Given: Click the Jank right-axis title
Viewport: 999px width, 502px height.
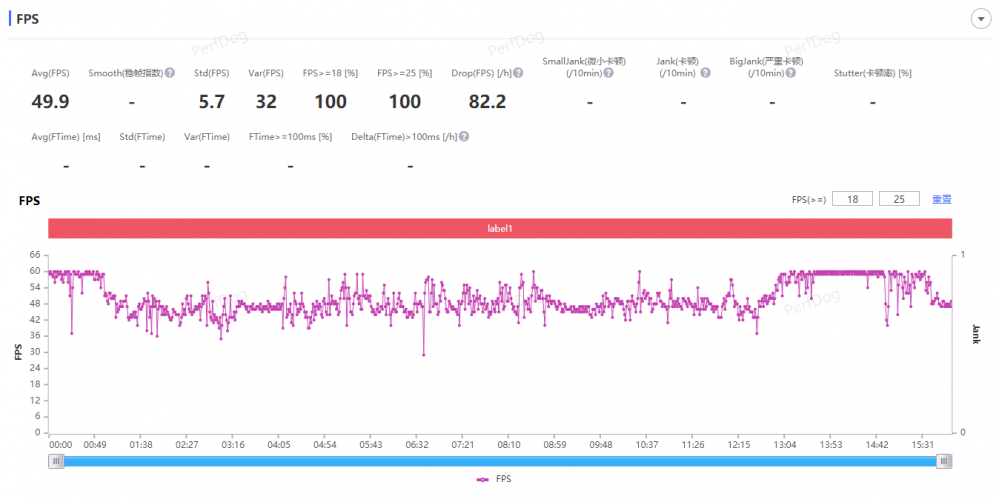Looking at the screenshot, I should coord(975,334).
